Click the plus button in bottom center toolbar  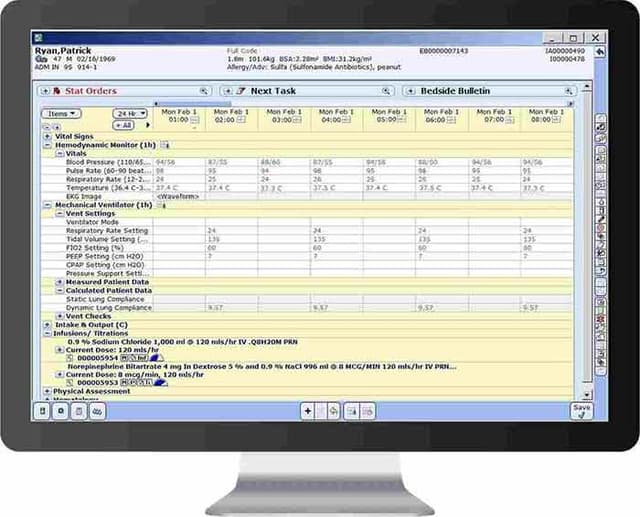pos(308,411)
